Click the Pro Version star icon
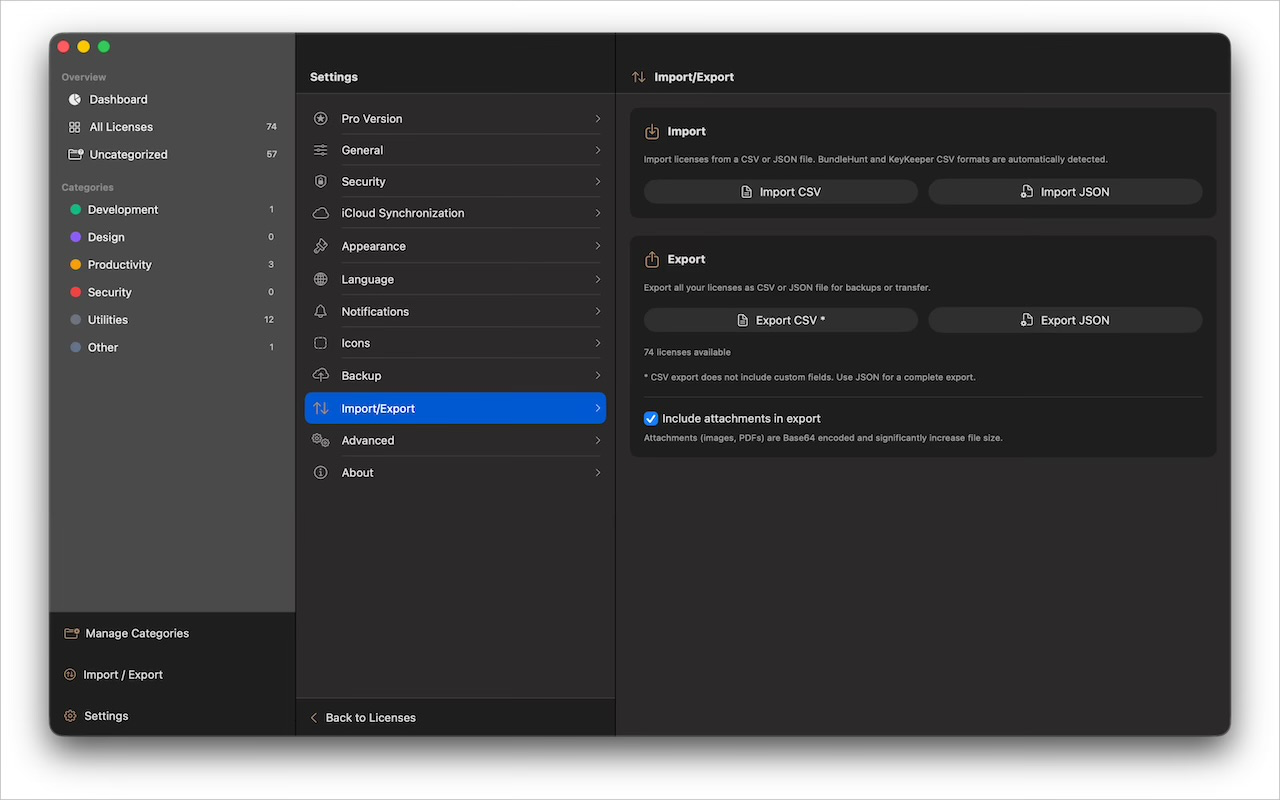The width and height of the screenshot is (1280, 800). coord(320,118)
